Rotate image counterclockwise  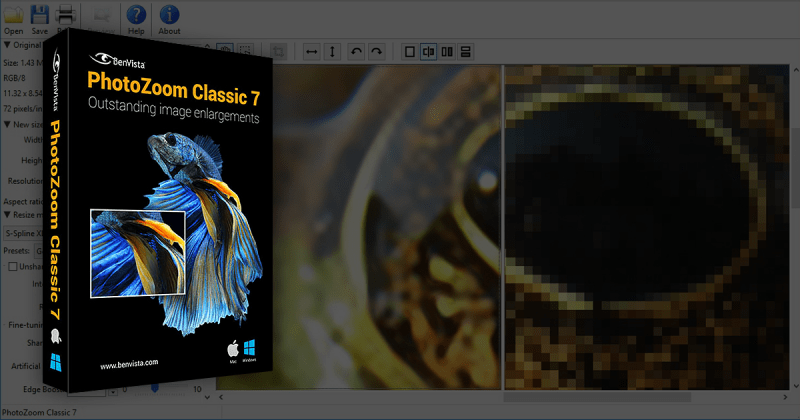tap(356, 51)
